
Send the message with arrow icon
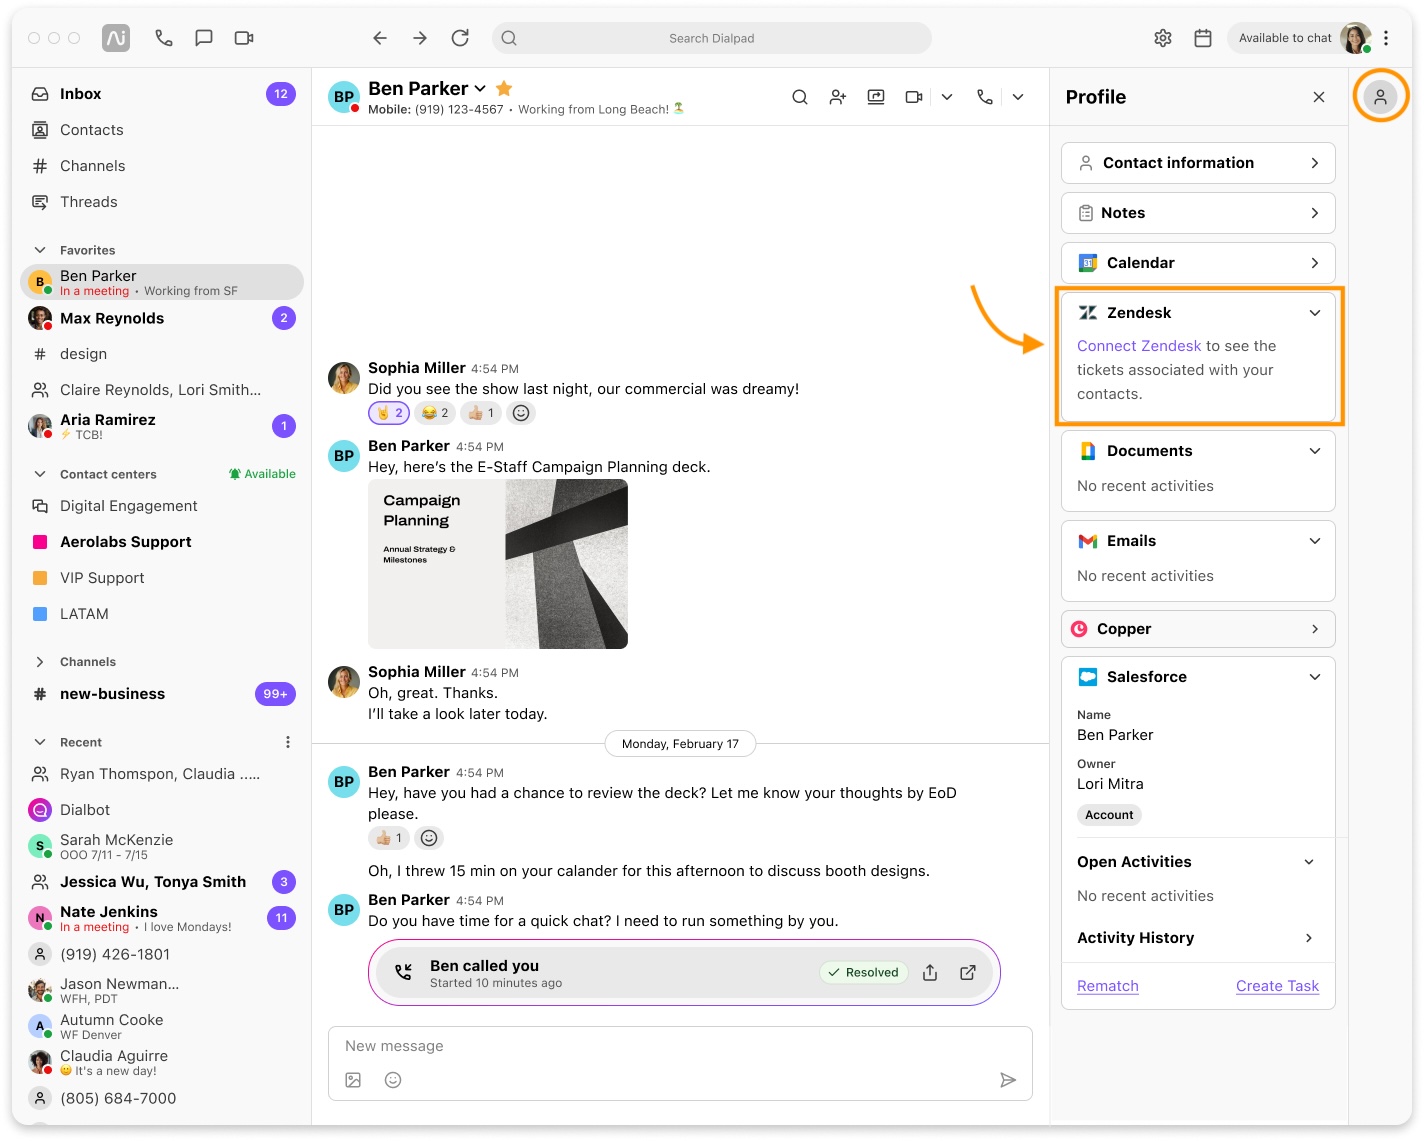click(1008, 1080)
